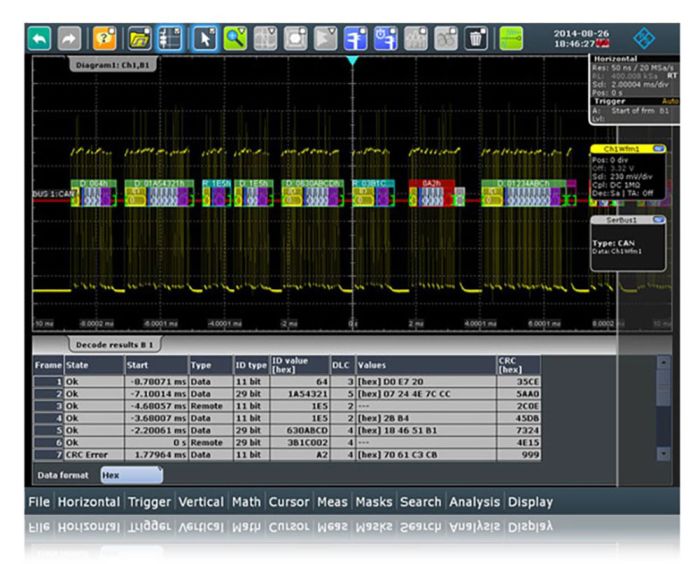
Task: Click the BUS 1:CAN bus label
Action: pos(54,194)
